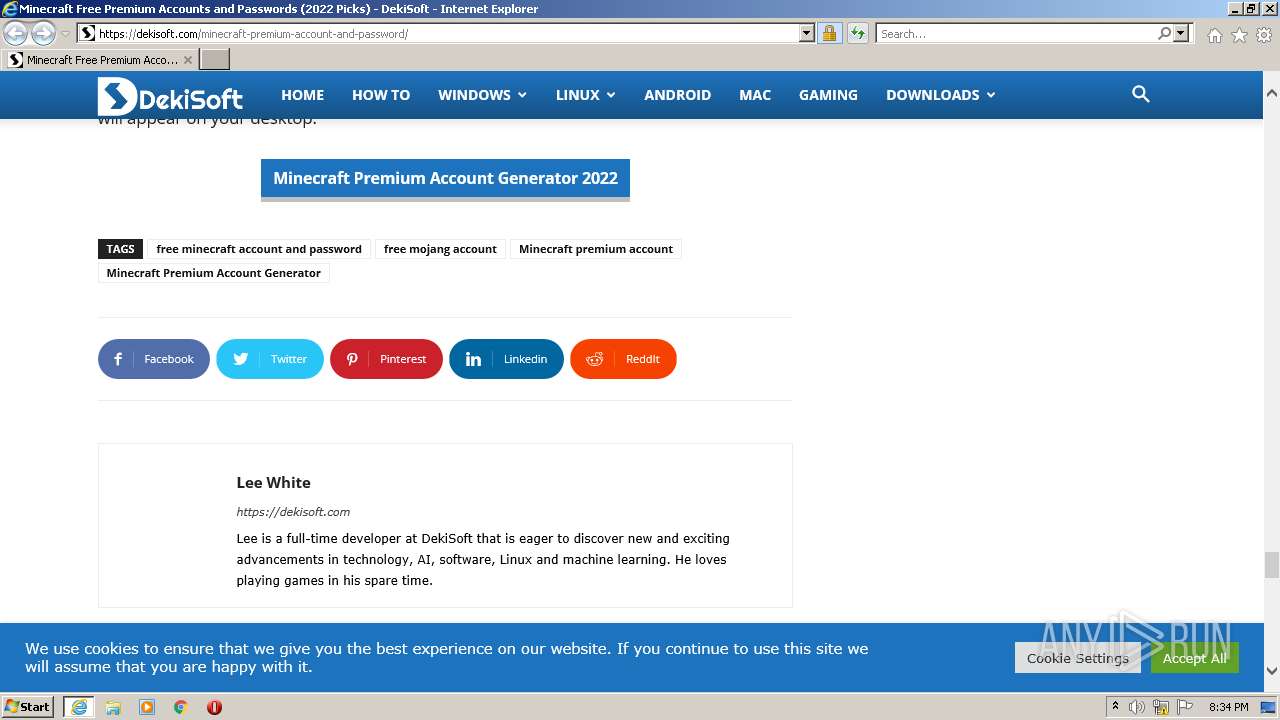Open Cookie Settings
The width and height of the screenshot is (1280, 720).
1077,658
